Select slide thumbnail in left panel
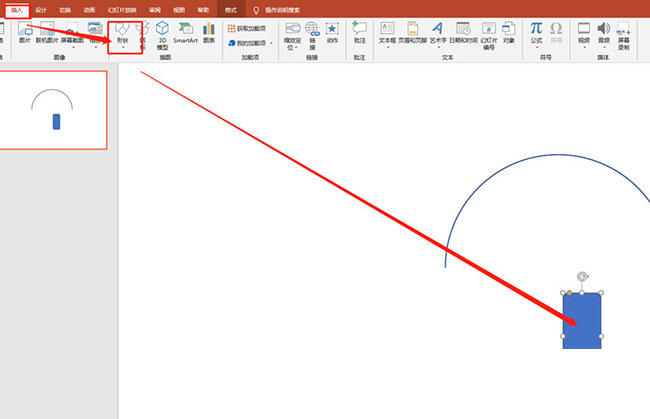Viewport: 650px width, 419px height. 53,110
